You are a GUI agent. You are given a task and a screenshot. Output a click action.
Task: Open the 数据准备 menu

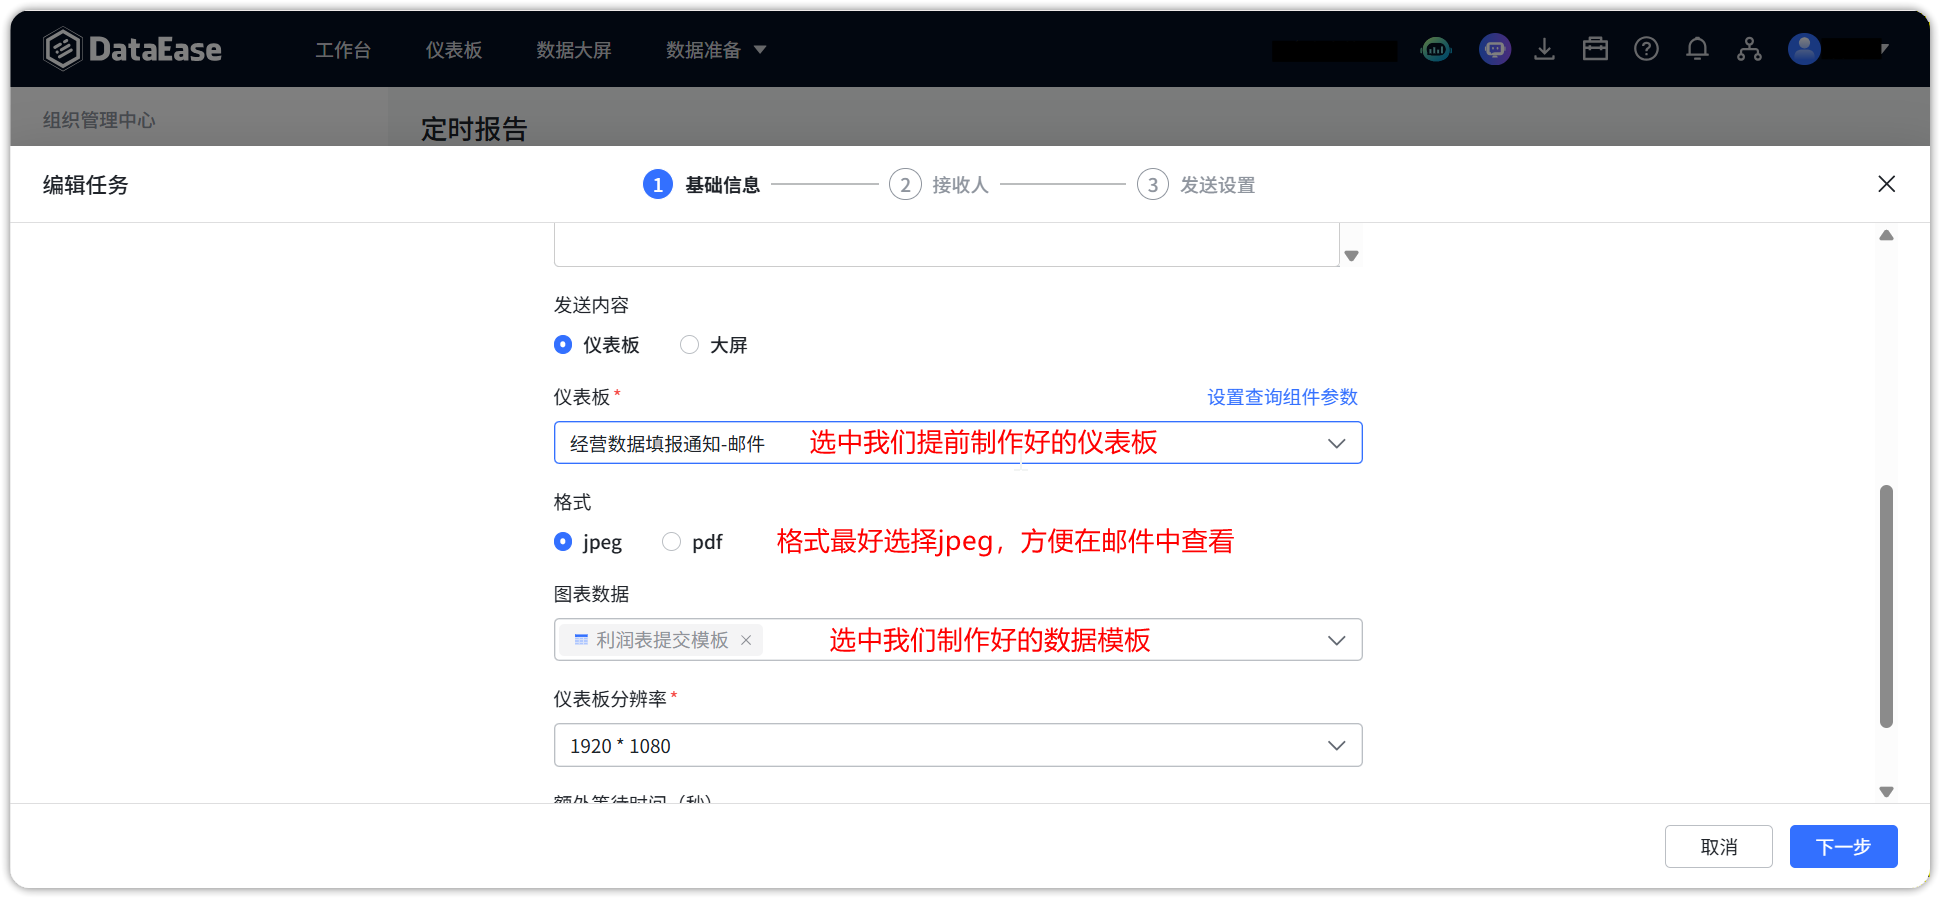(715, 50)
